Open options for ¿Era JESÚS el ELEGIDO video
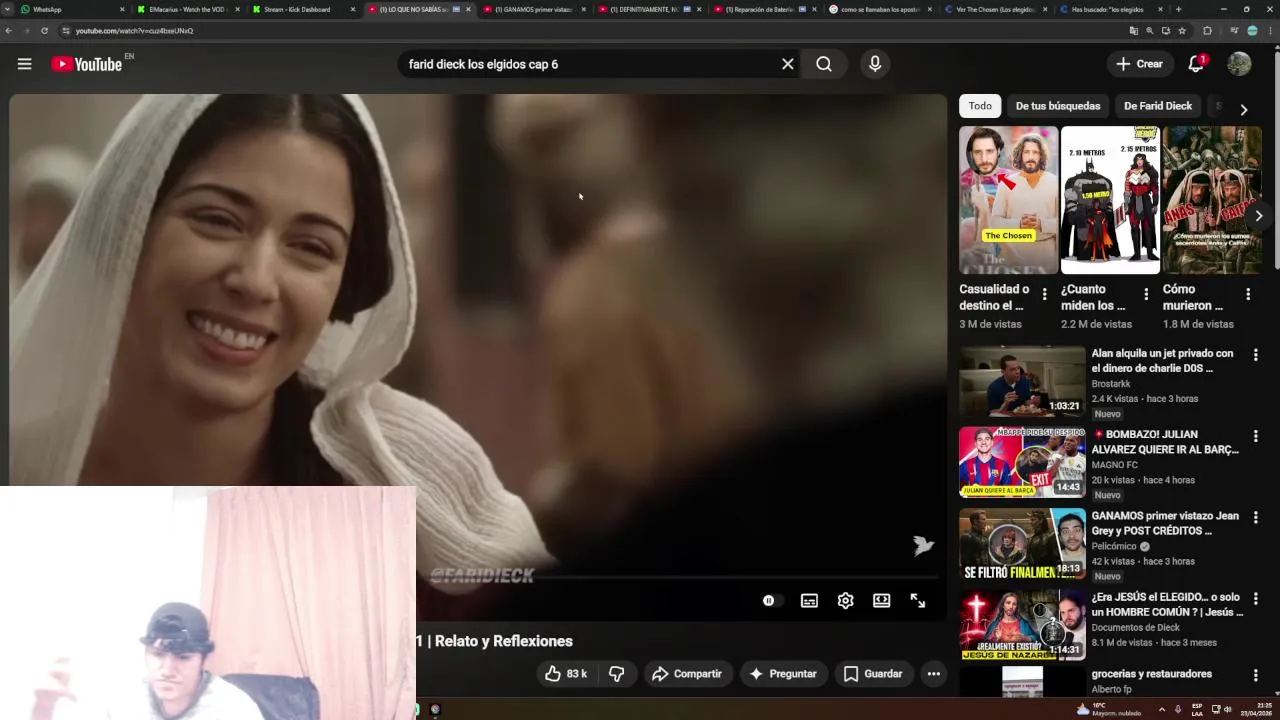The width and height of the screenshot is (1280, 720). pyautogui.click(x=1256, y=599)
